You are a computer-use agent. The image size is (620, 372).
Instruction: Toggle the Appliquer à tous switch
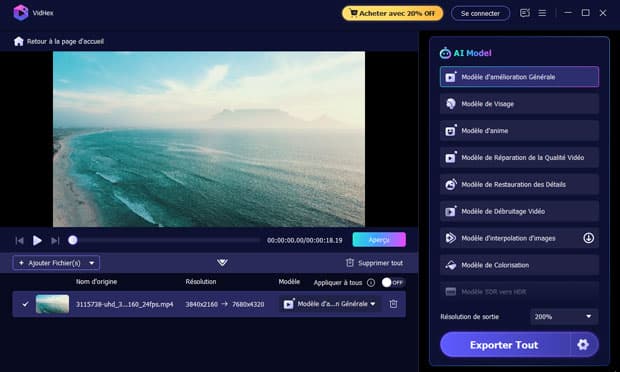[392, 282]
